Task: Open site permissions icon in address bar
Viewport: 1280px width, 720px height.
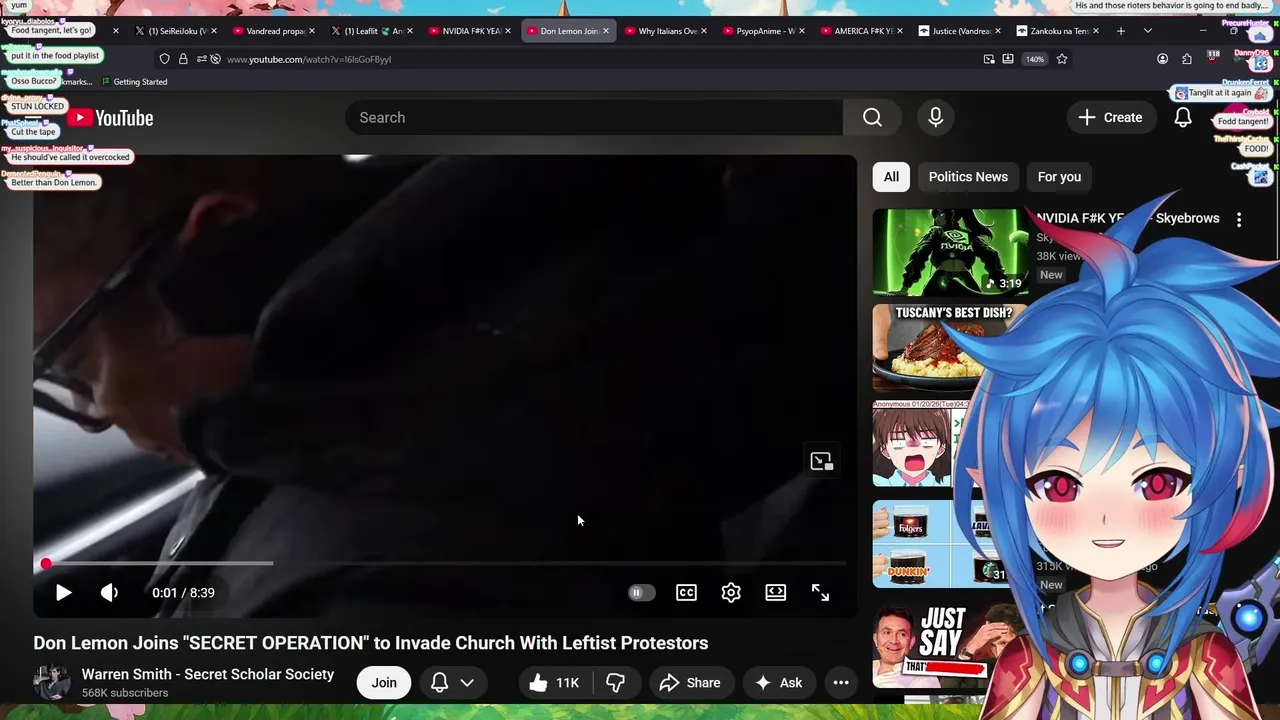Action: pyautogui.click(x=201, y=59)
